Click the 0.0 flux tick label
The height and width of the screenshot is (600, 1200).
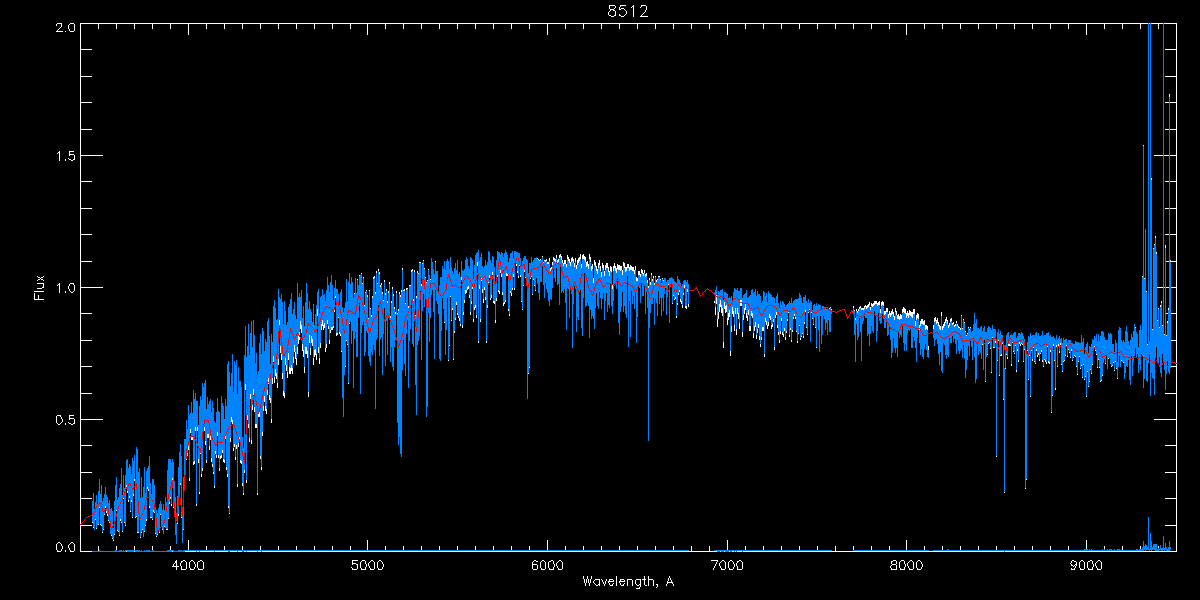(64, 548)
